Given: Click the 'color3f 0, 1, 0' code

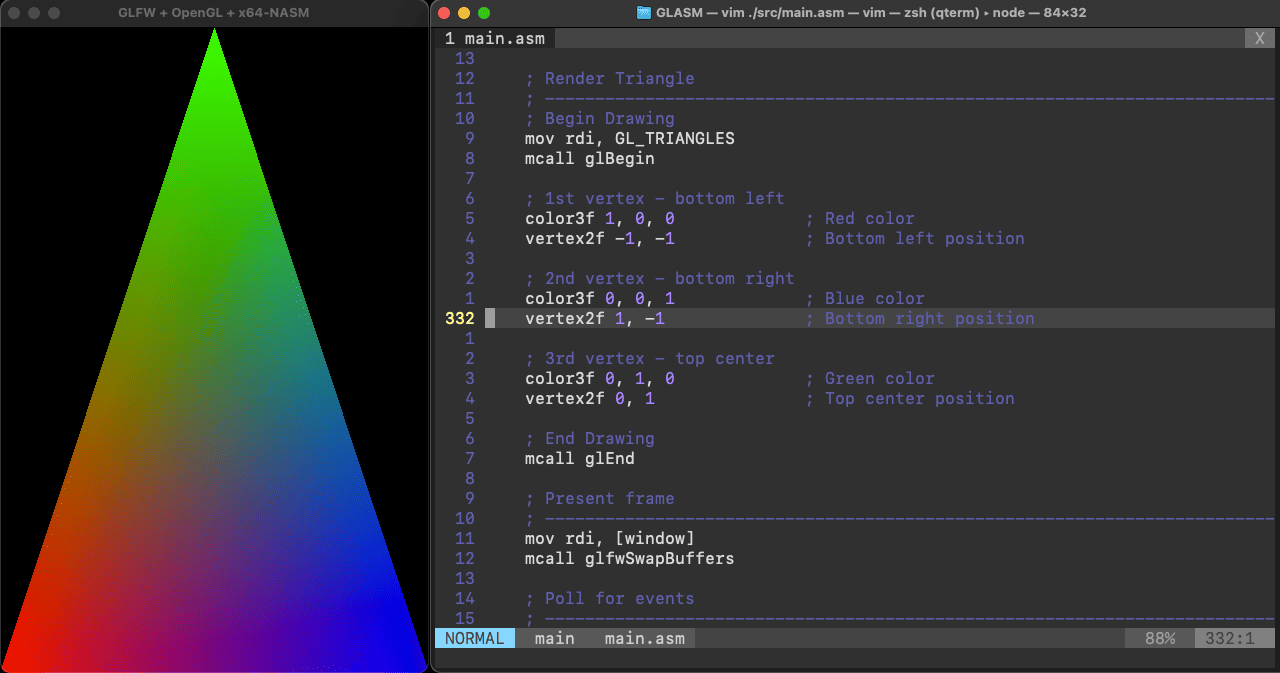Looking at the screenshot, I should [600, 379].
